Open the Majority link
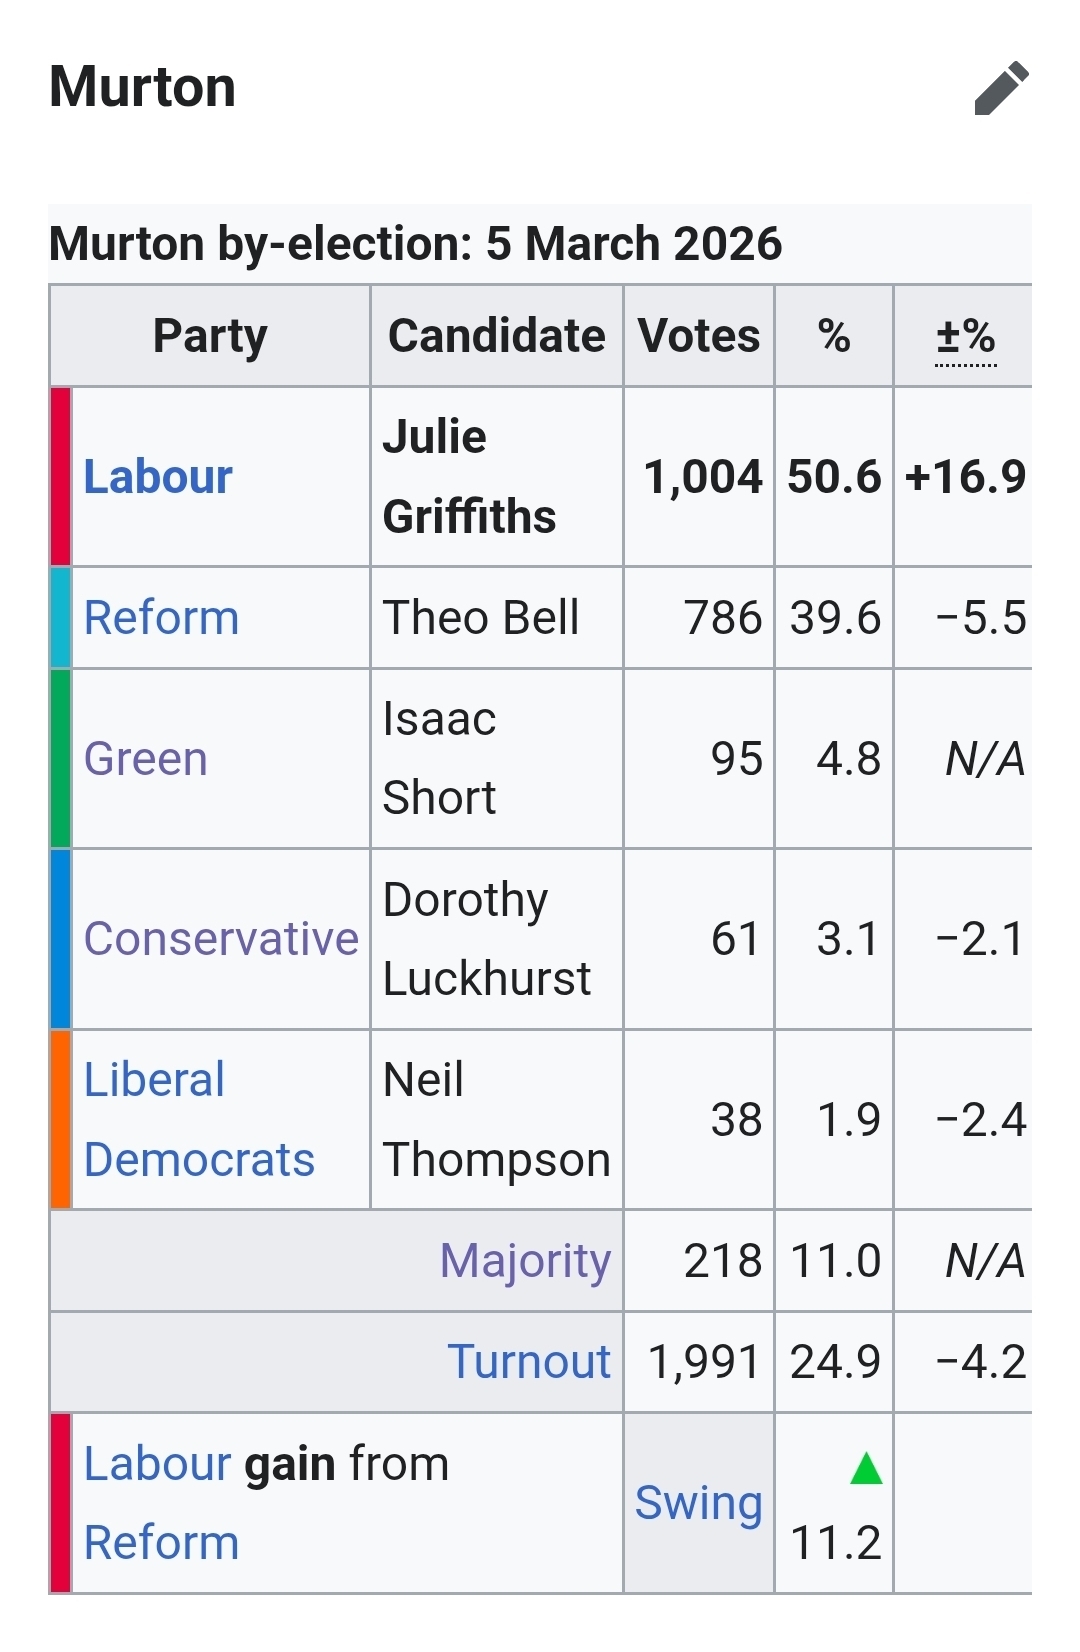1080x1652 pixels. tap(525, 1261)
